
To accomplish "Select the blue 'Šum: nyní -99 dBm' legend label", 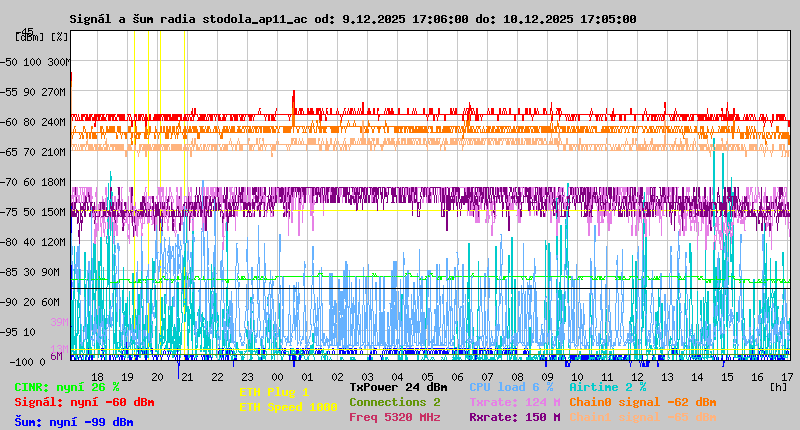I will pos(74,422).
